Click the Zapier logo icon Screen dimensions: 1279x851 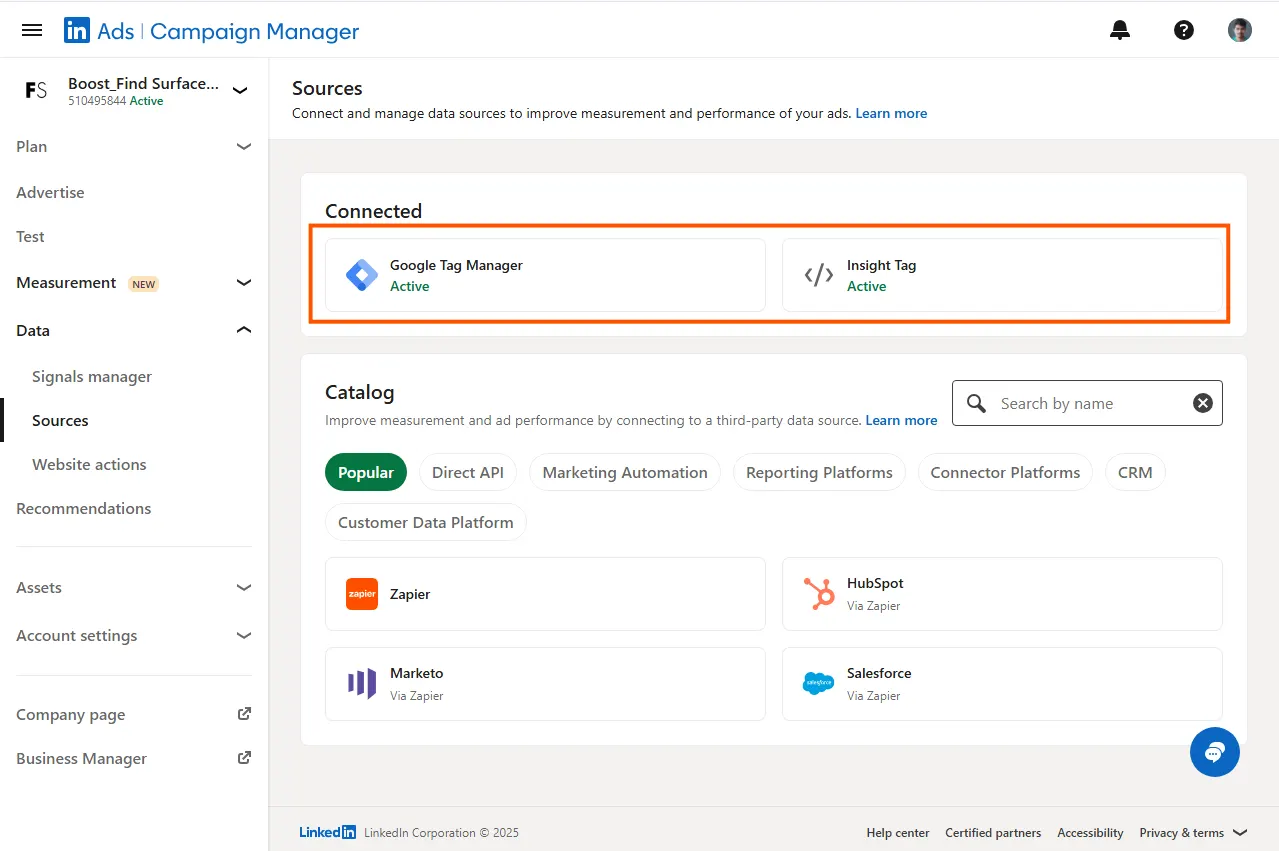tap(362, 594)
